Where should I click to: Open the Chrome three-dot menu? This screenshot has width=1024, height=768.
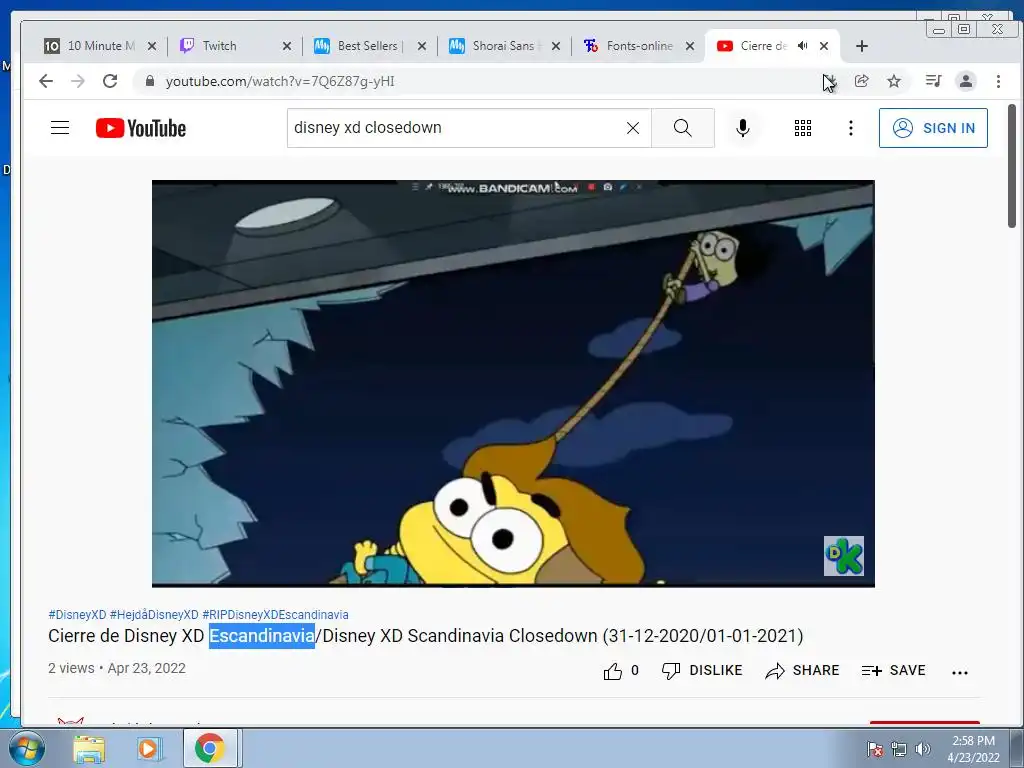point(998,81)
